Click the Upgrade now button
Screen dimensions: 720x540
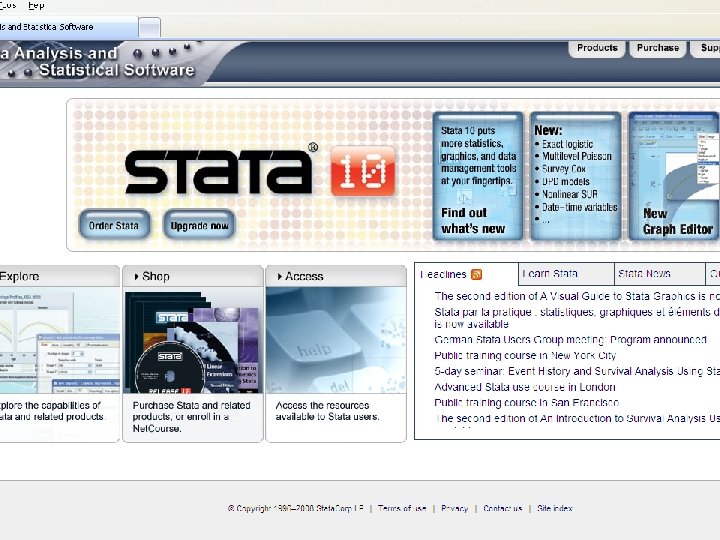pos(199,225)
